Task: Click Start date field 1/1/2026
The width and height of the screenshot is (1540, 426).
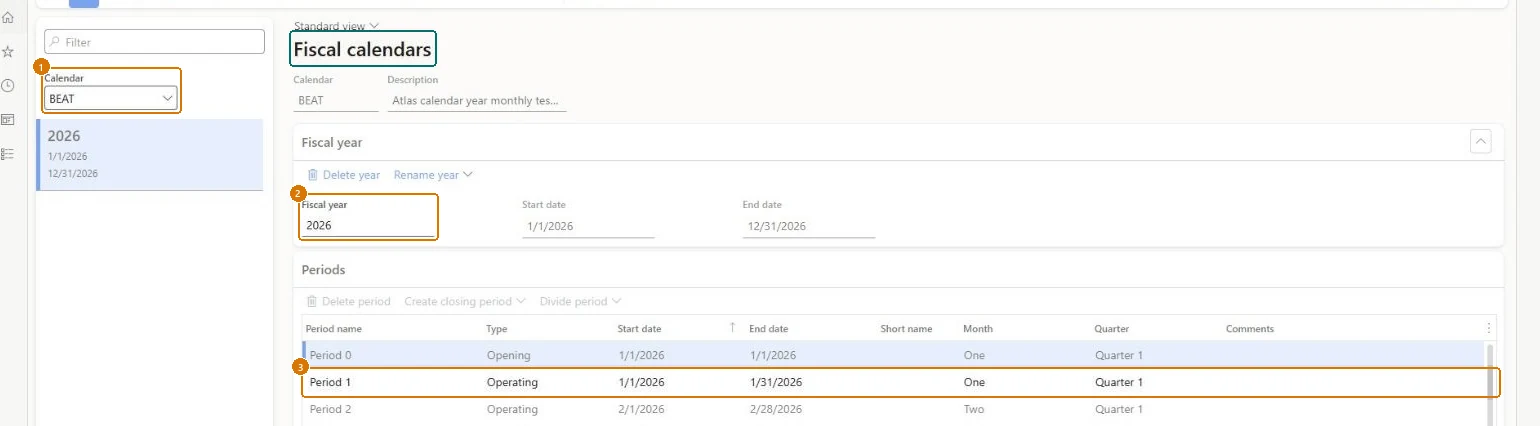Action: [x=588, y=226]
